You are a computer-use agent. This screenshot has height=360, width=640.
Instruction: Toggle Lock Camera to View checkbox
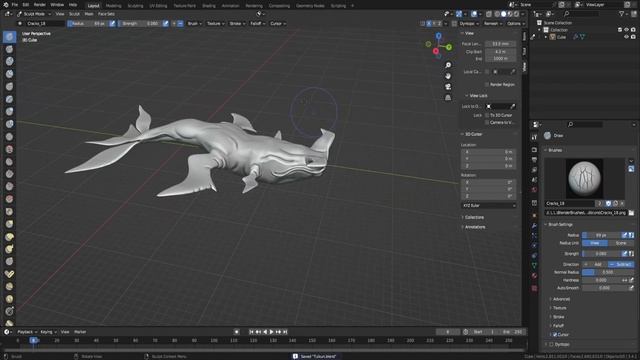pyautogui.click(x=487, y=122)
